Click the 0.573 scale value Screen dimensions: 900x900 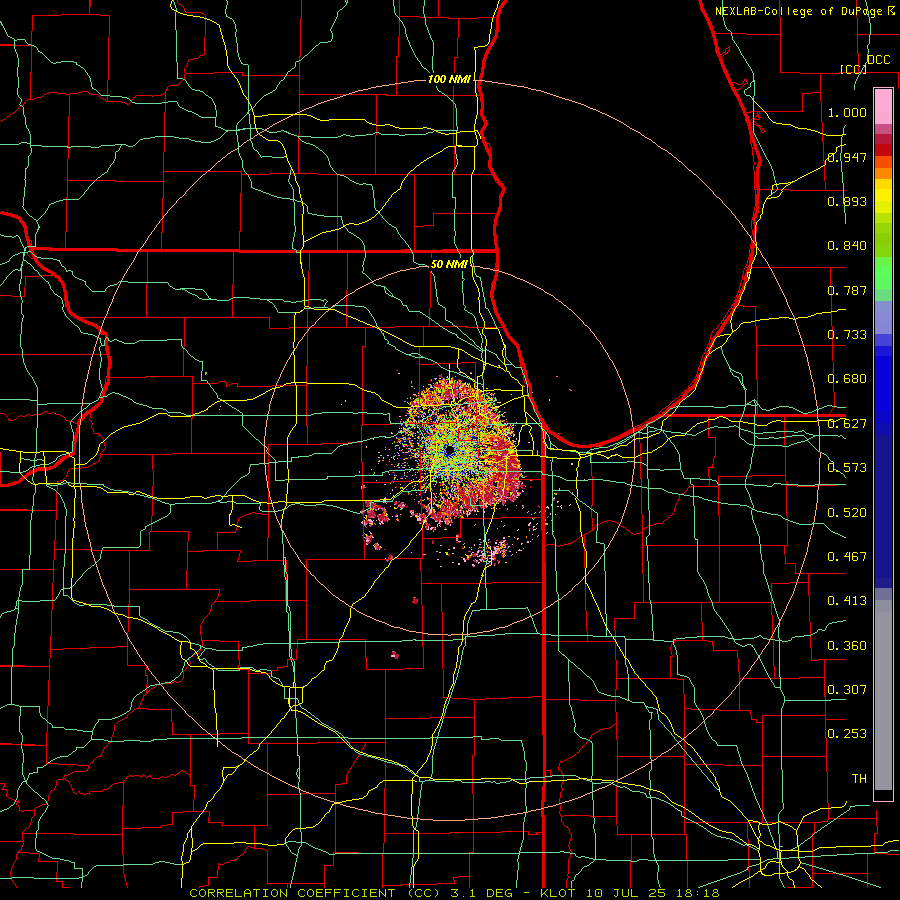click(847, 468)
